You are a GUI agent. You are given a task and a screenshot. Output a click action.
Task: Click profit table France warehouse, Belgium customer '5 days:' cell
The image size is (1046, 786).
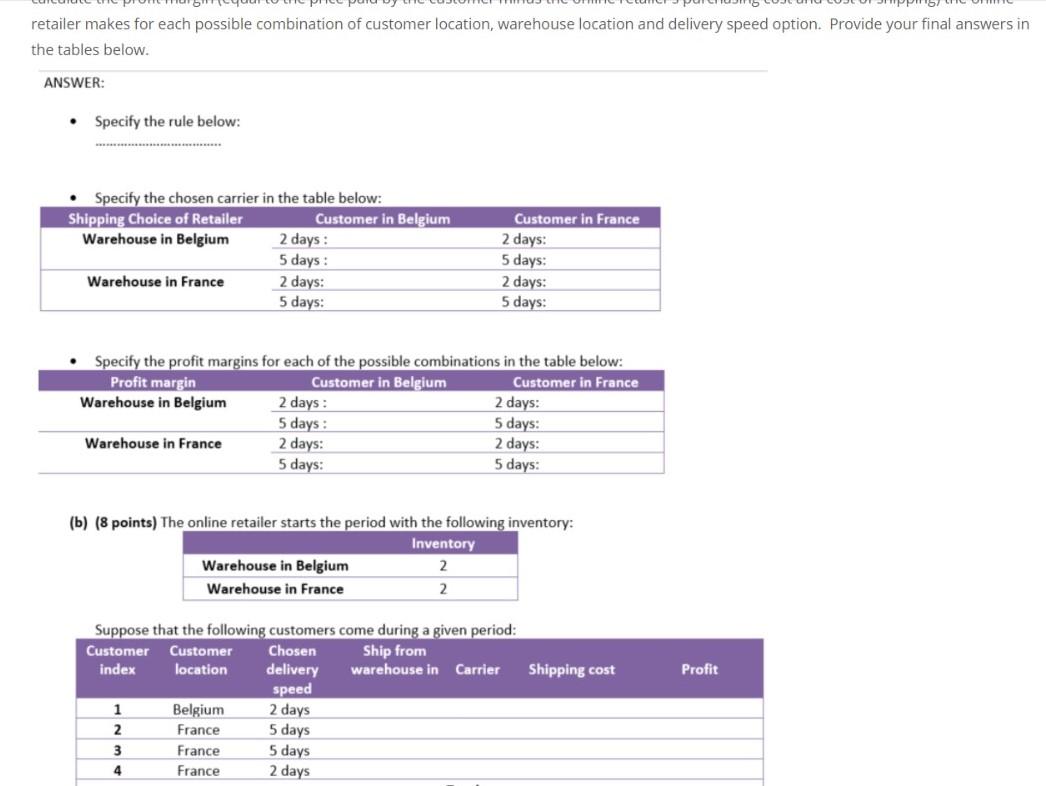tap(379, 464)
